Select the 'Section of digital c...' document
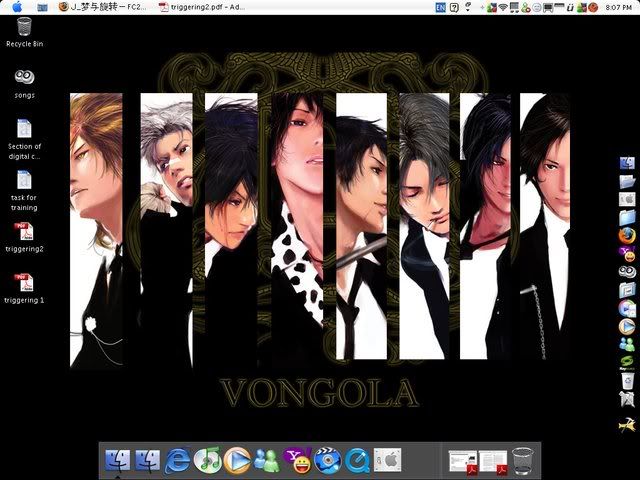The height and width of the screenshot is (480, 640). 24,140
